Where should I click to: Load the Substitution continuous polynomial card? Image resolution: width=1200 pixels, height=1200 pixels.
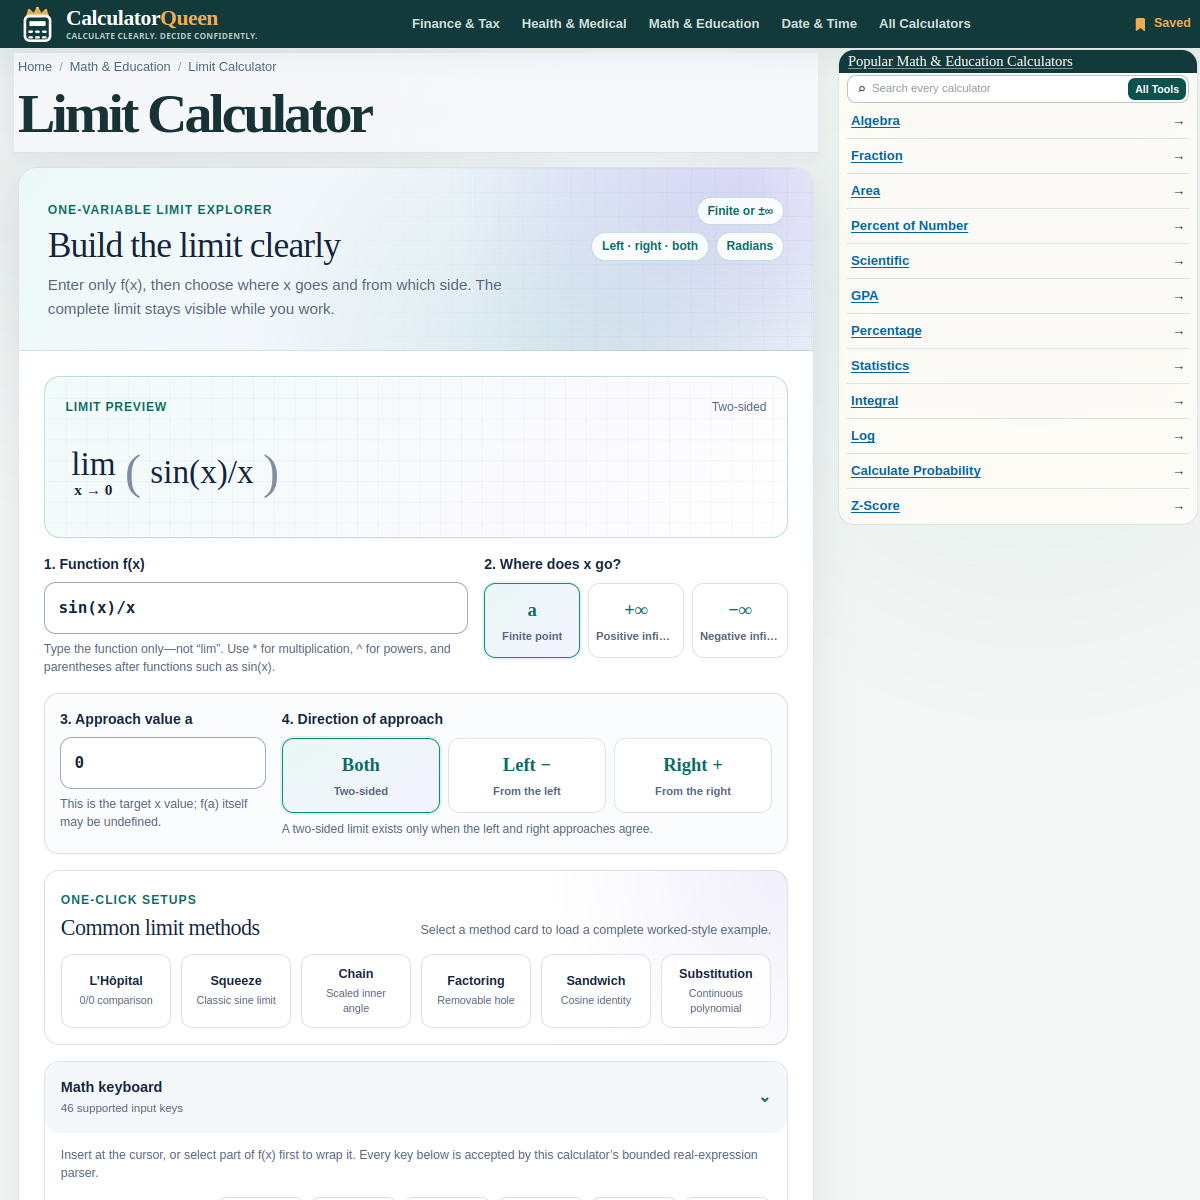pyautogui.click(x=716, y=991)
